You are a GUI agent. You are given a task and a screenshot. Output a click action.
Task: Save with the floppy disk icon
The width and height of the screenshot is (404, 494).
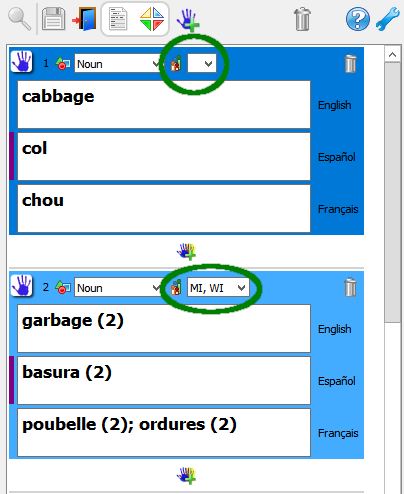click(53, 19)
